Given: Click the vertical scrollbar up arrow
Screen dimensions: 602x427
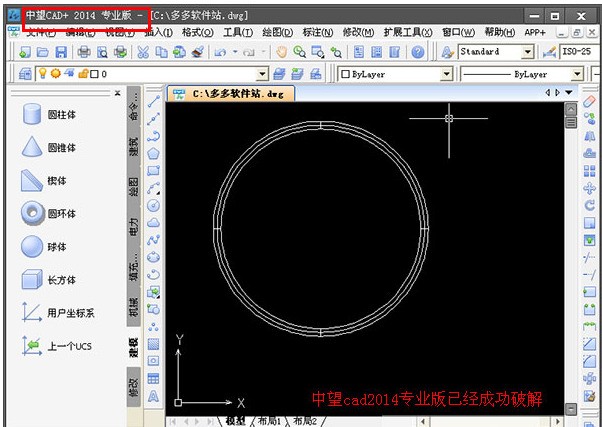Looking at the screenshot, I should point(571,109).
